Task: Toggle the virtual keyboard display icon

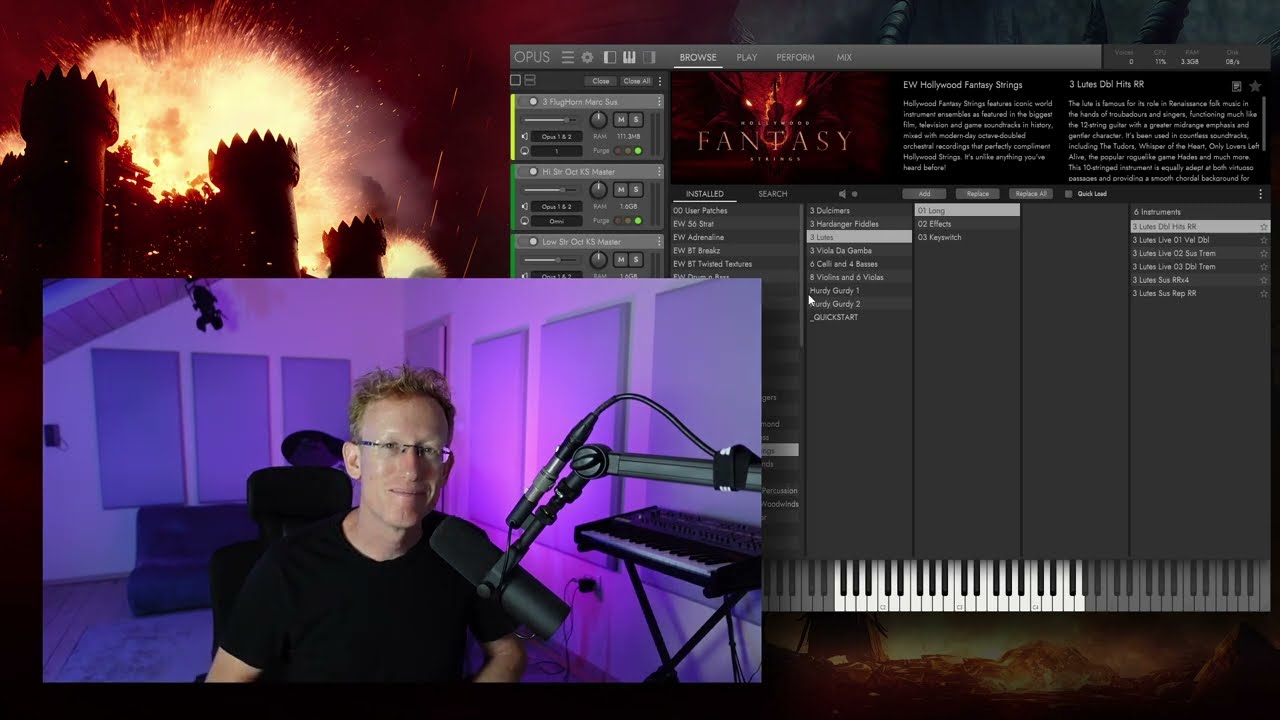Action: (630, 58)
